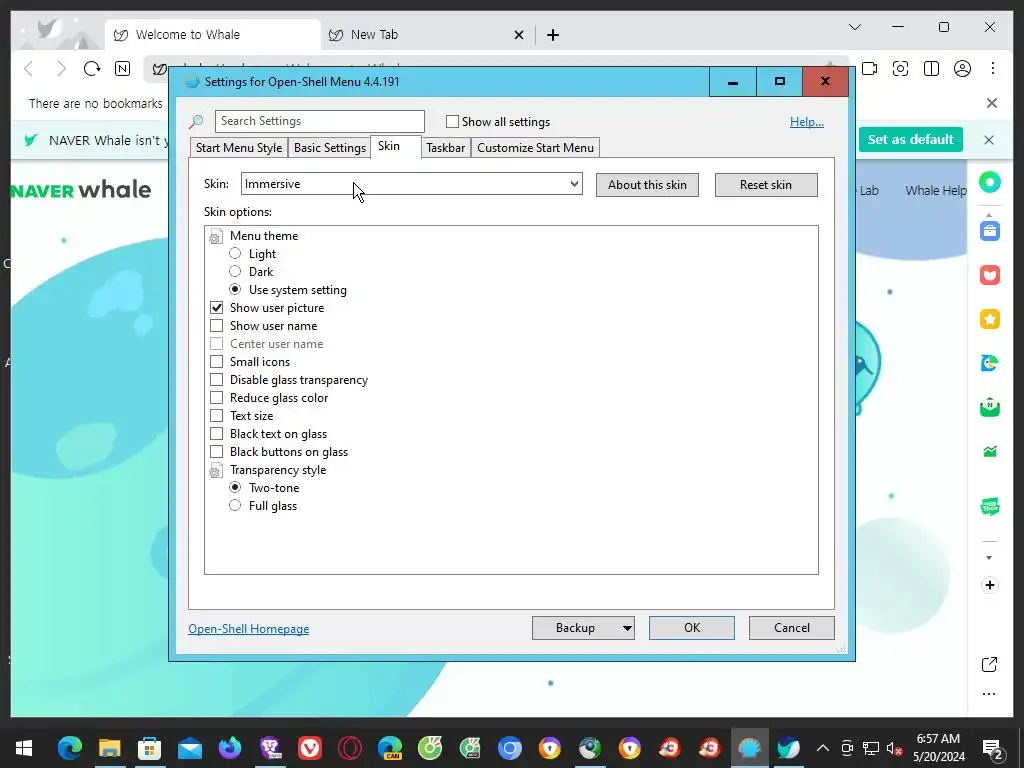Switch to Start Menu Style tab
The height and width of the screenshot is (768, 1024).
point(239,148)
